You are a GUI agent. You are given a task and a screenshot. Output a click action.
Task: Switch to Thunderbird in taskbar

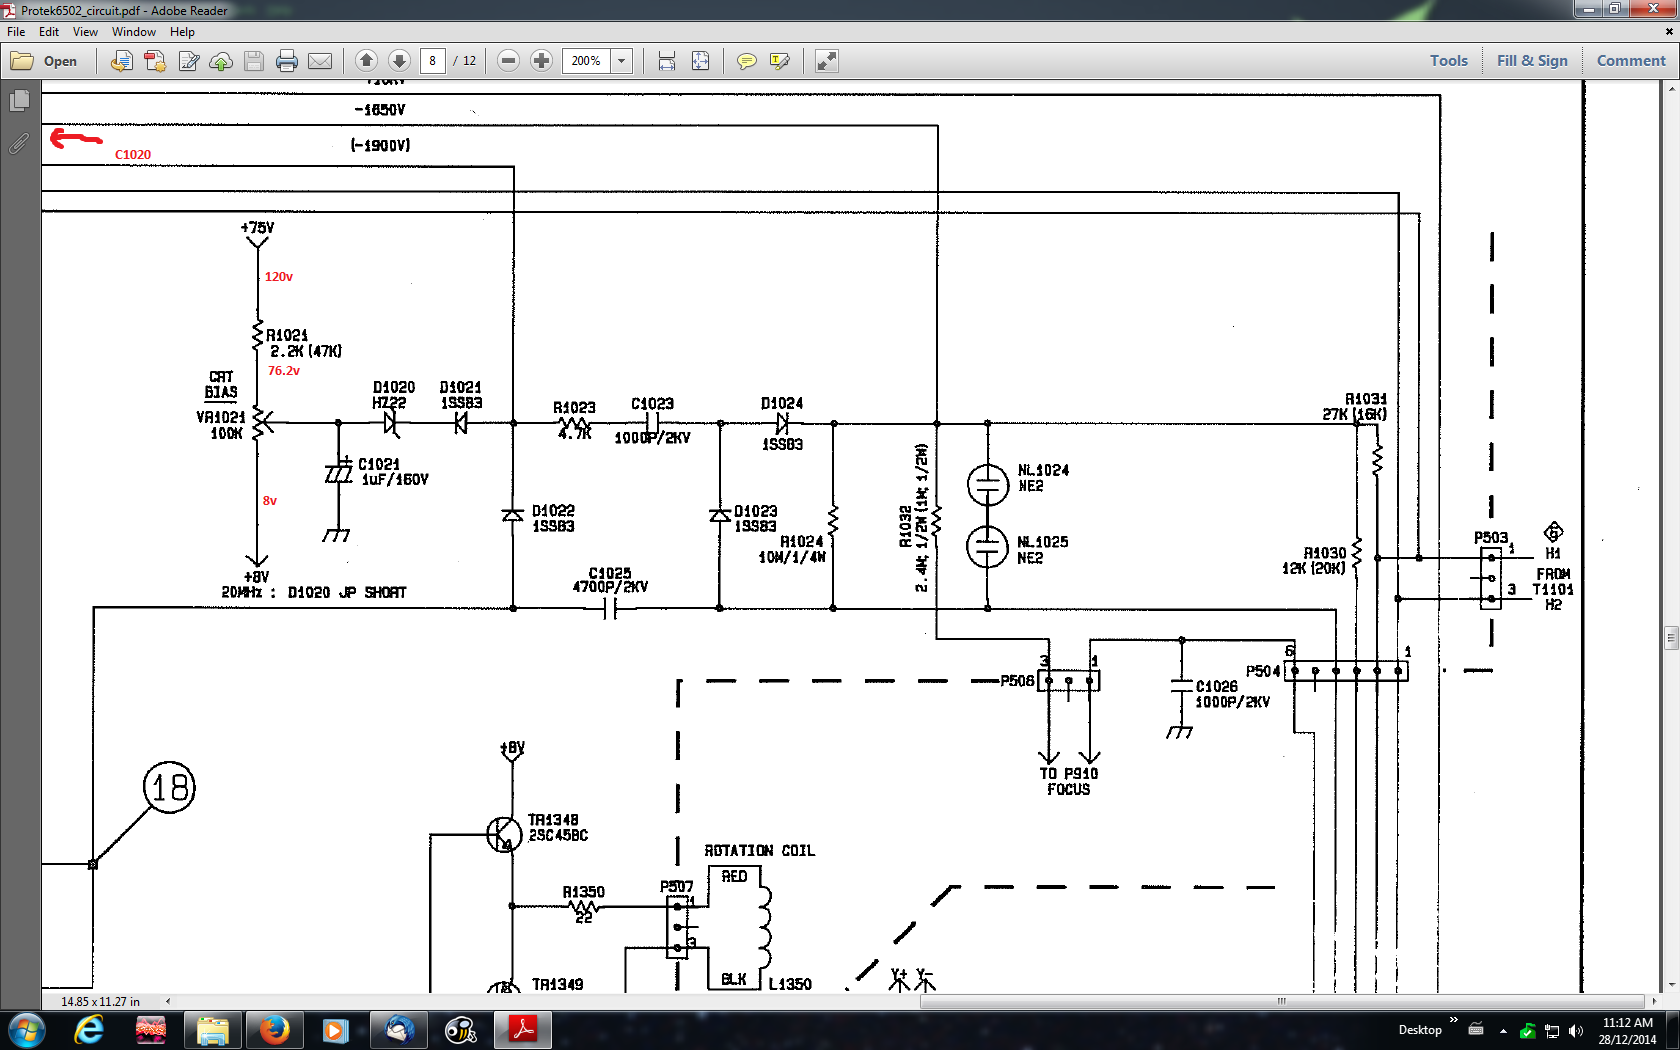(399, 1030)
